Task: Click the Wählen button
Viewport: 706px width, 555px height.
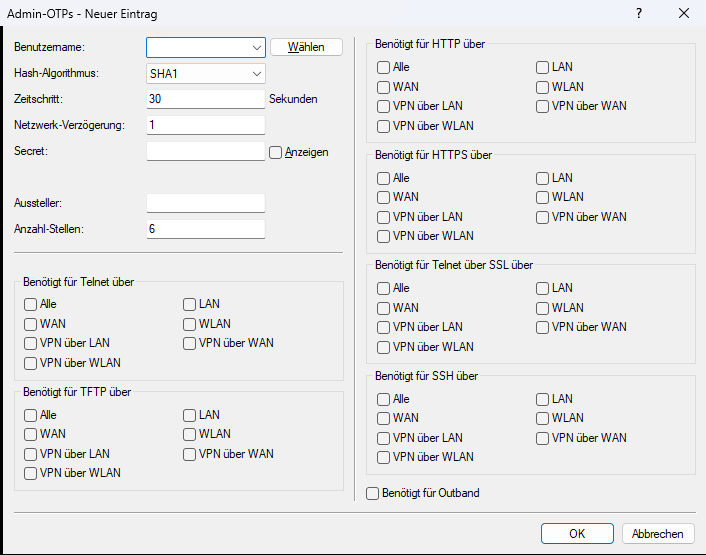Action: [x=306, y=47]
